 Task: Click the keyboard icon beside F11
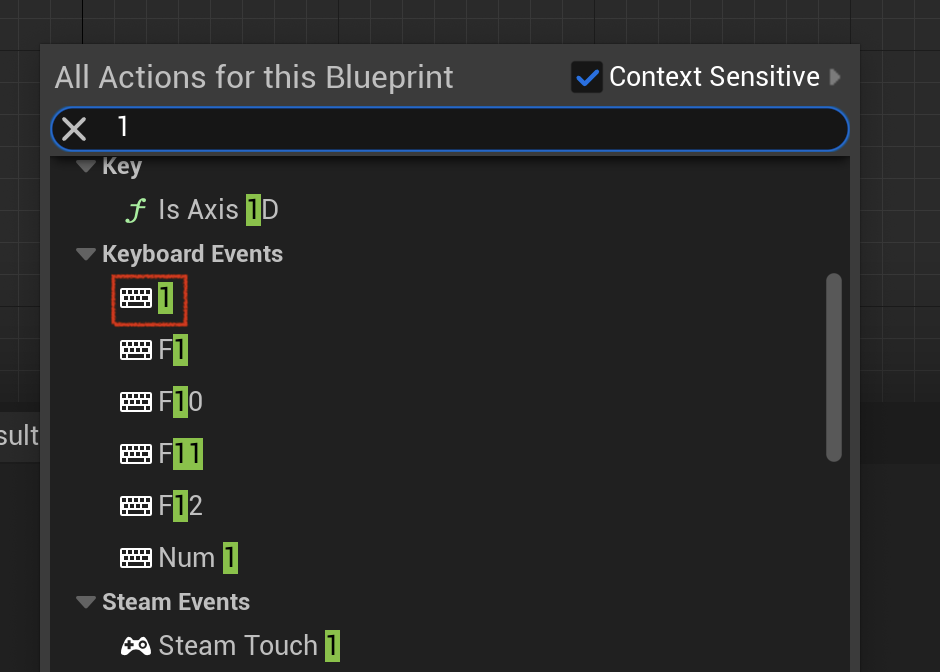point(136,454)
